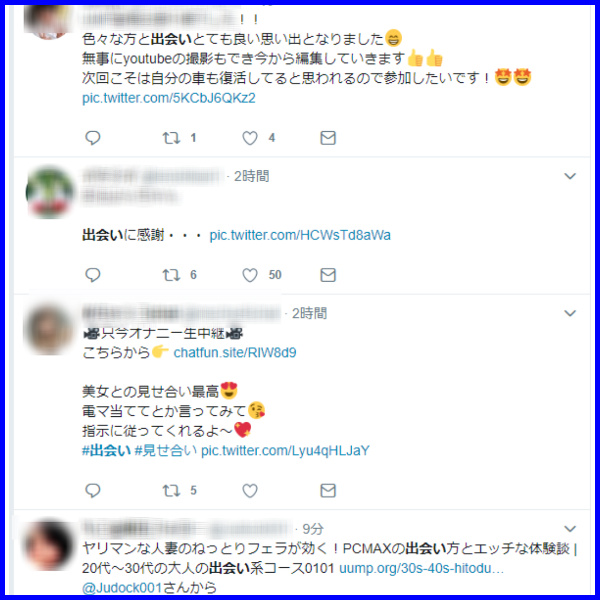Reply to the youtube tweet
Viewport: 600px width, 600px height.
pyautogui.click(x=93, y=138)
